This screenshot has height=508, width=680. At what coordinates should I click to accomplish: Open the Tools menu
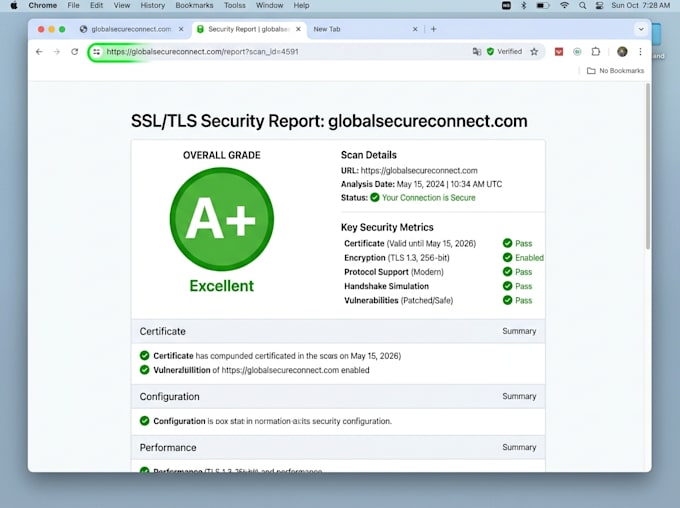[235, 6]
